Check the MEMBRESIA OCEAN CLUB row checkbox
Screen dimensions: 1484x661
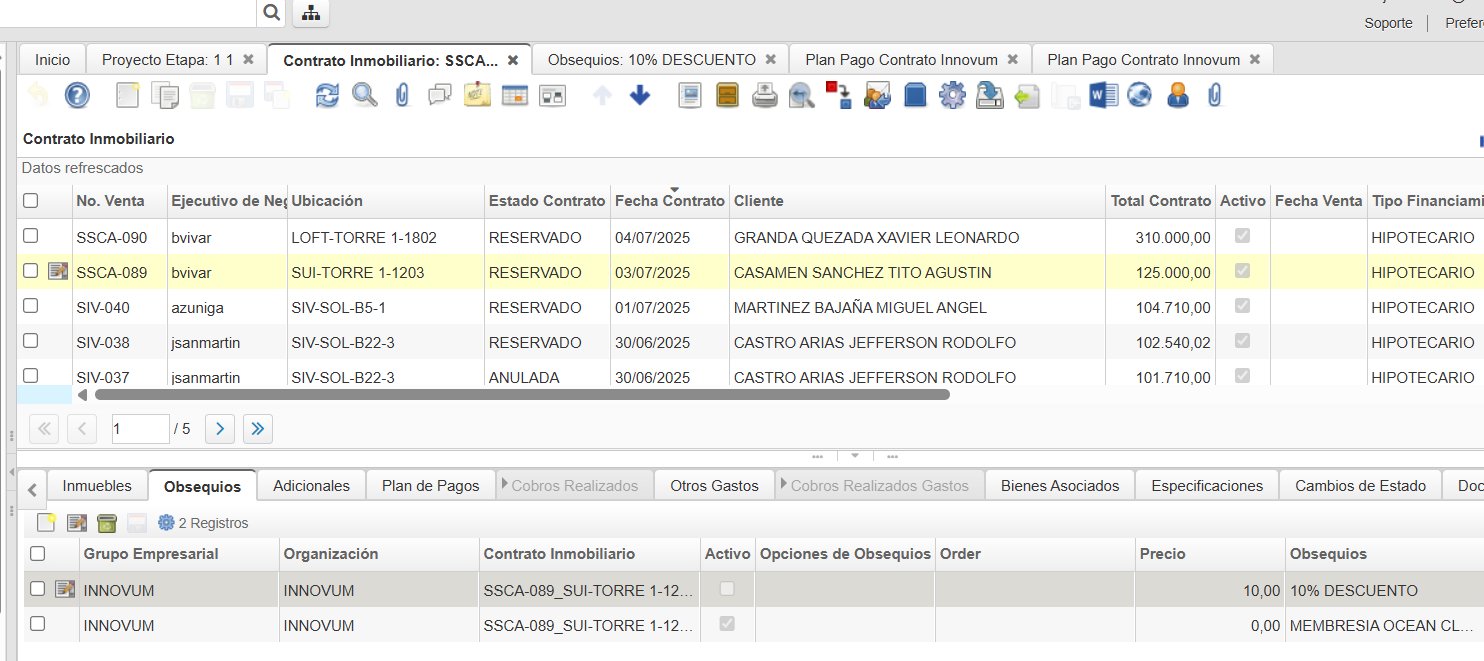(38, 624)
